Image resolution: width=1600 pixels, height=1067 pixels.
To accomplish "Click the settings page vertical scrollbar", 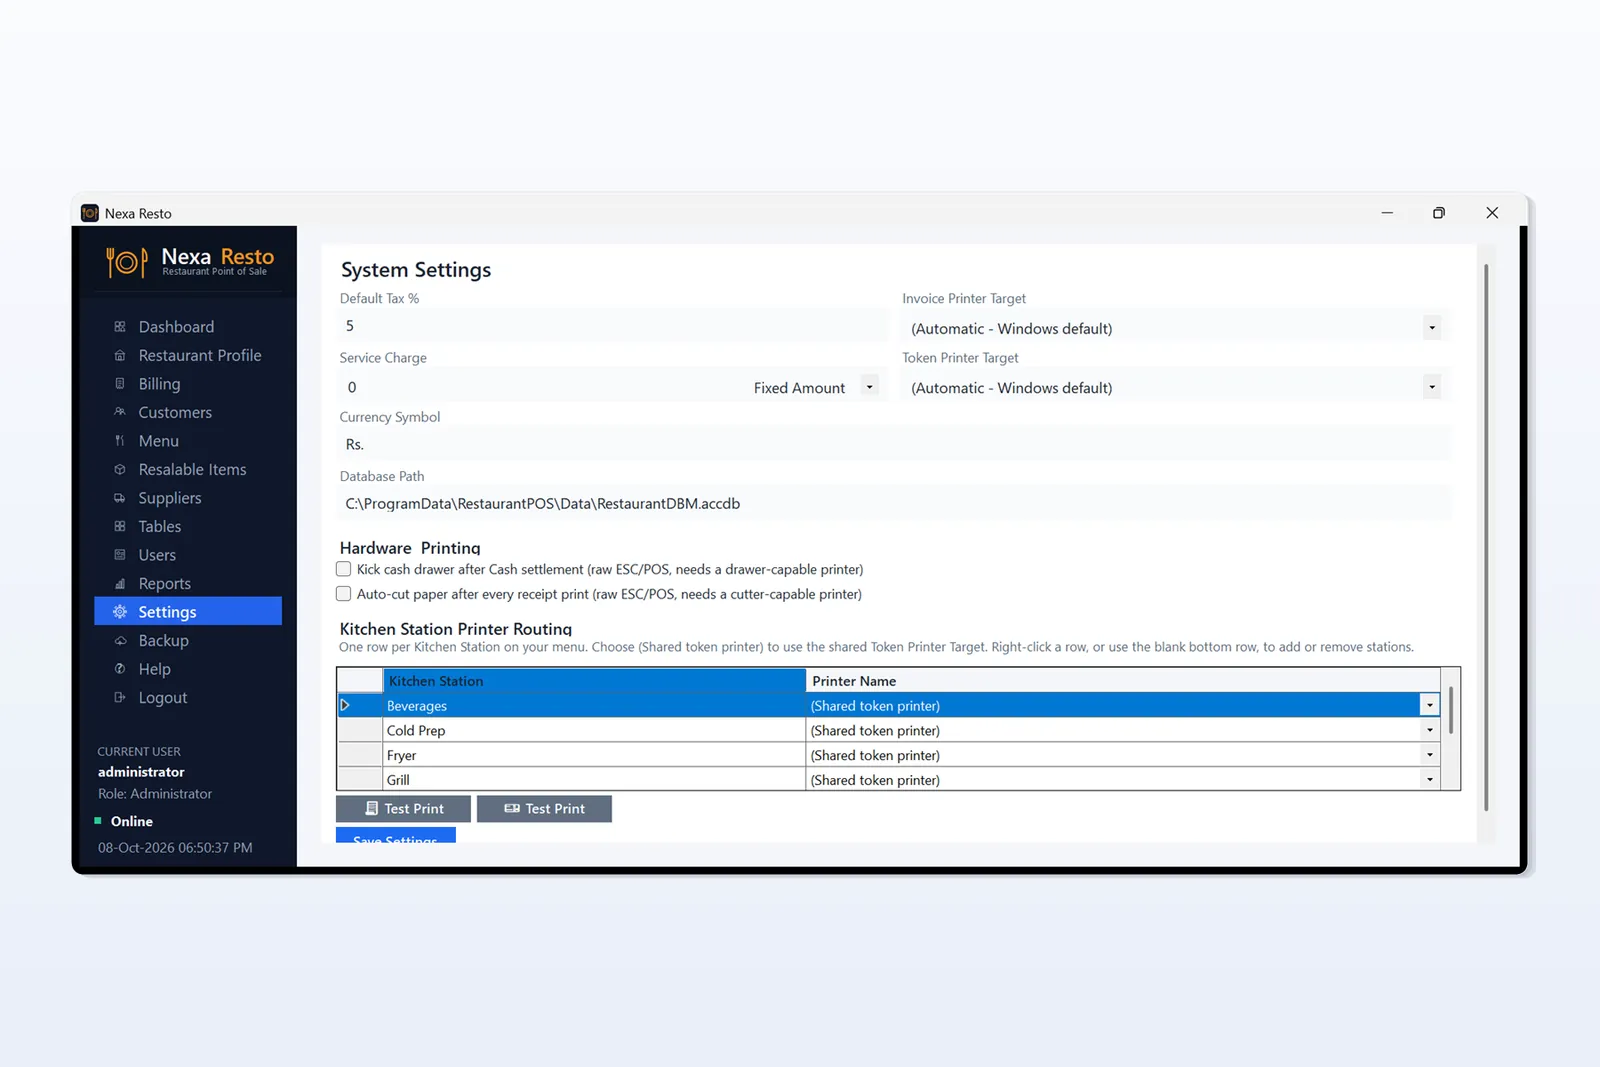I will pyautogui.click(x=1486, y=538).
